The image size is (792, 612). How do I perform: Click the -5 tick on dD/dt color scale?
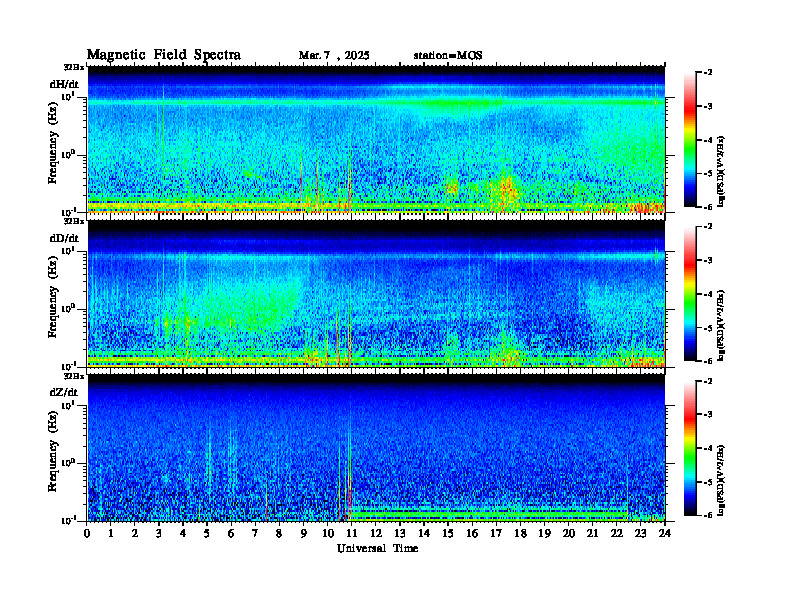pos(706,328)
